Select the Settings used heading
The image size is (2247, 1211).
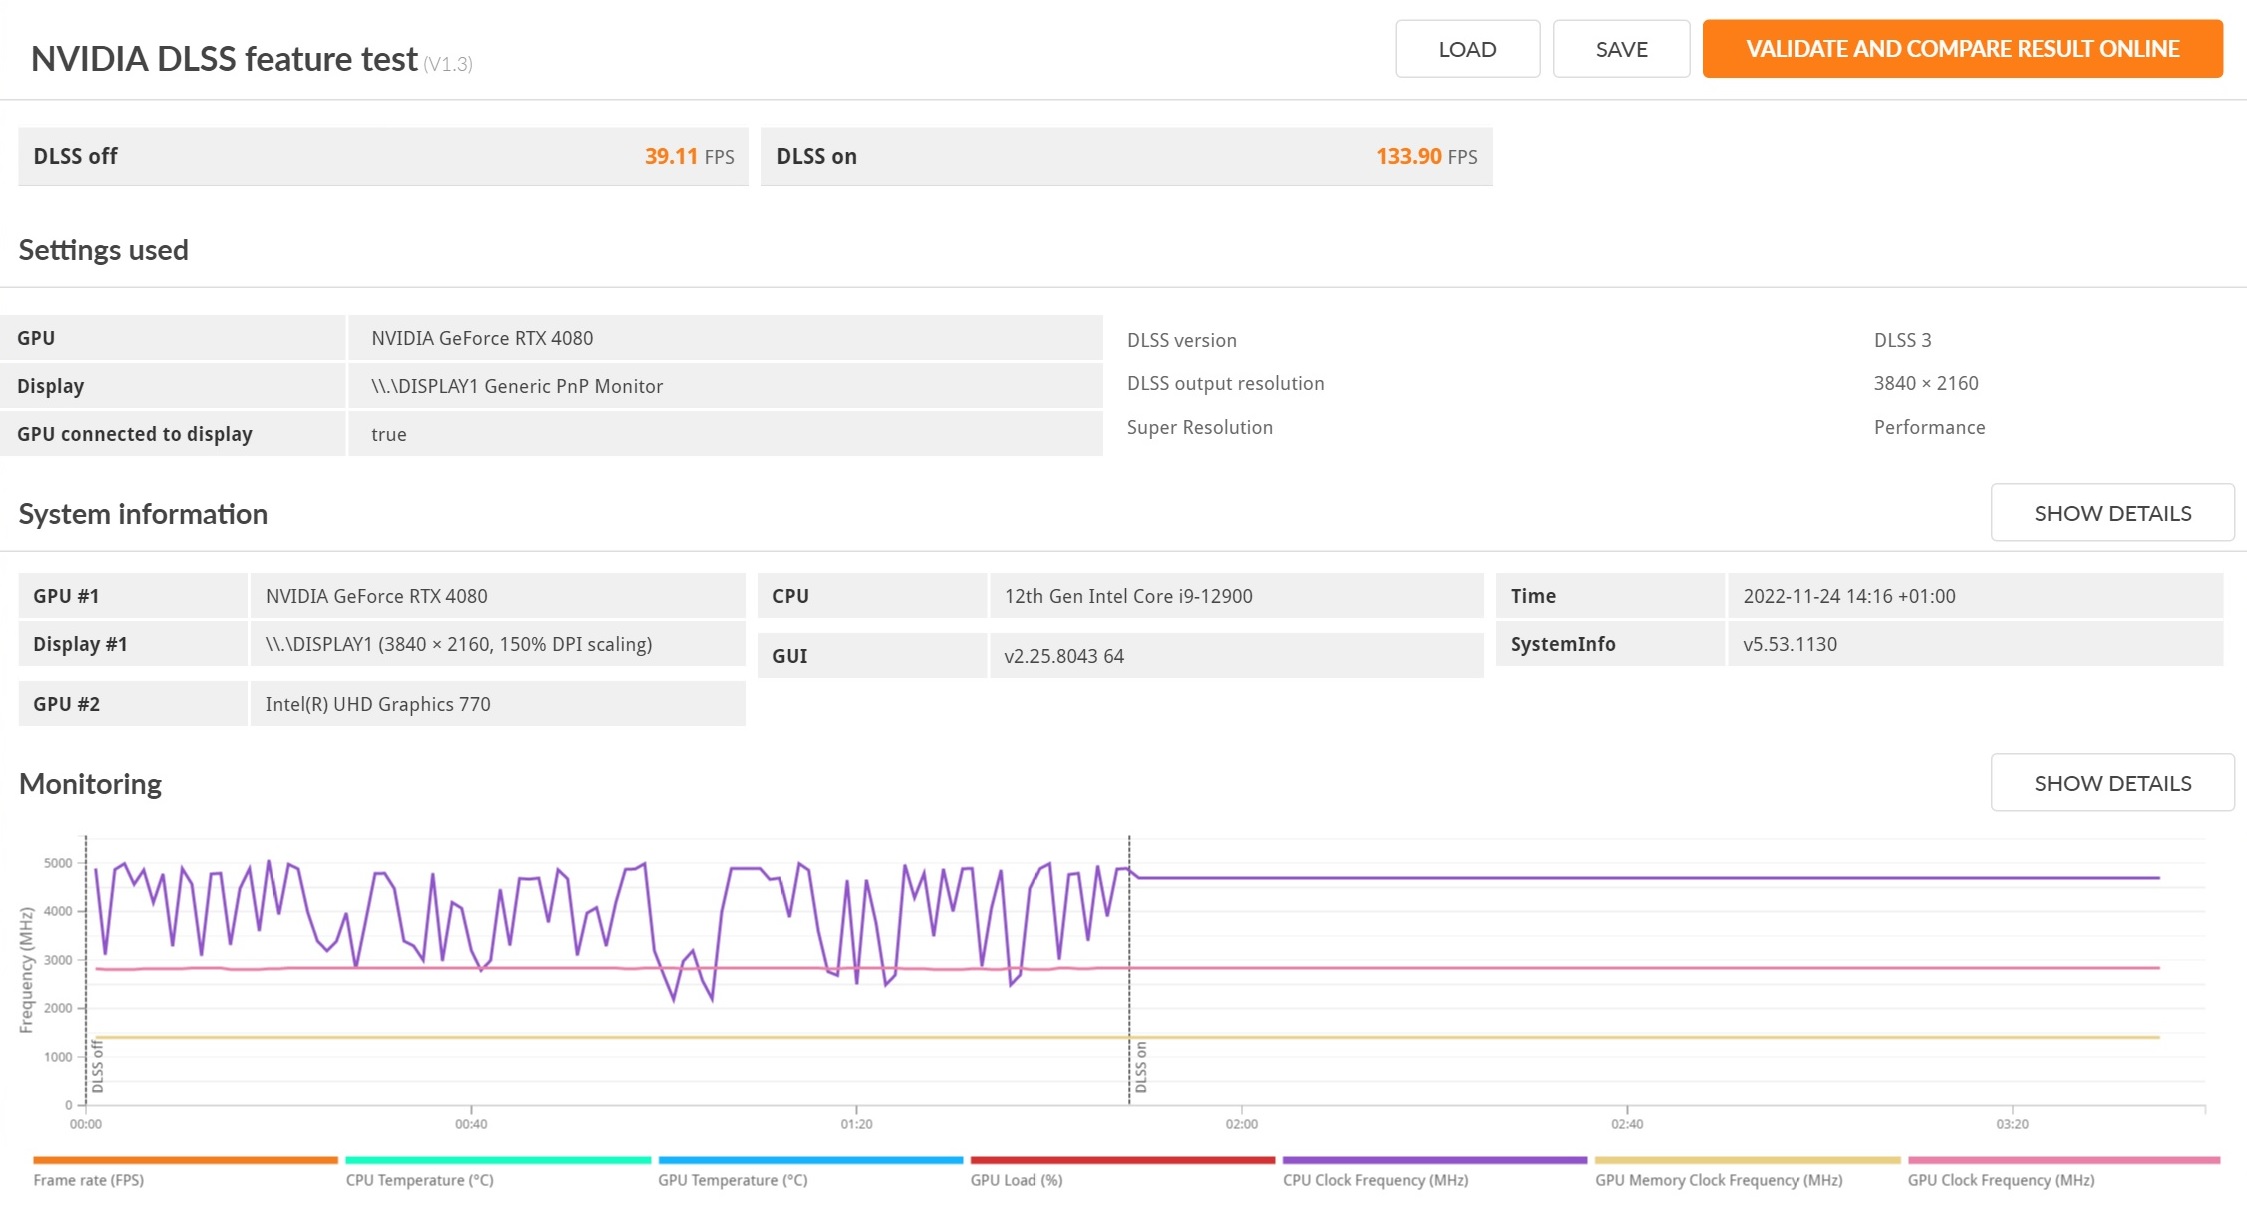[x=103, y=250]
